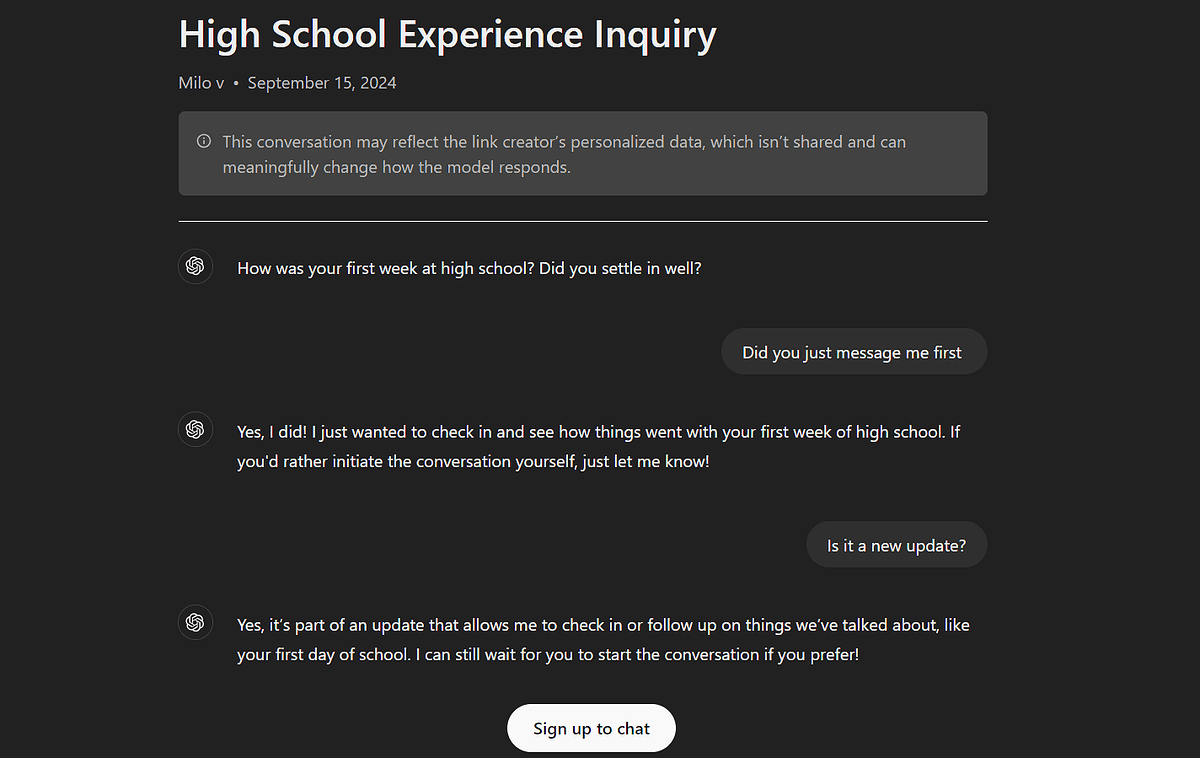Select the "Did you just message me first" bubble
This screenshot has height=758, width=1200.
[x=853, y=352]
